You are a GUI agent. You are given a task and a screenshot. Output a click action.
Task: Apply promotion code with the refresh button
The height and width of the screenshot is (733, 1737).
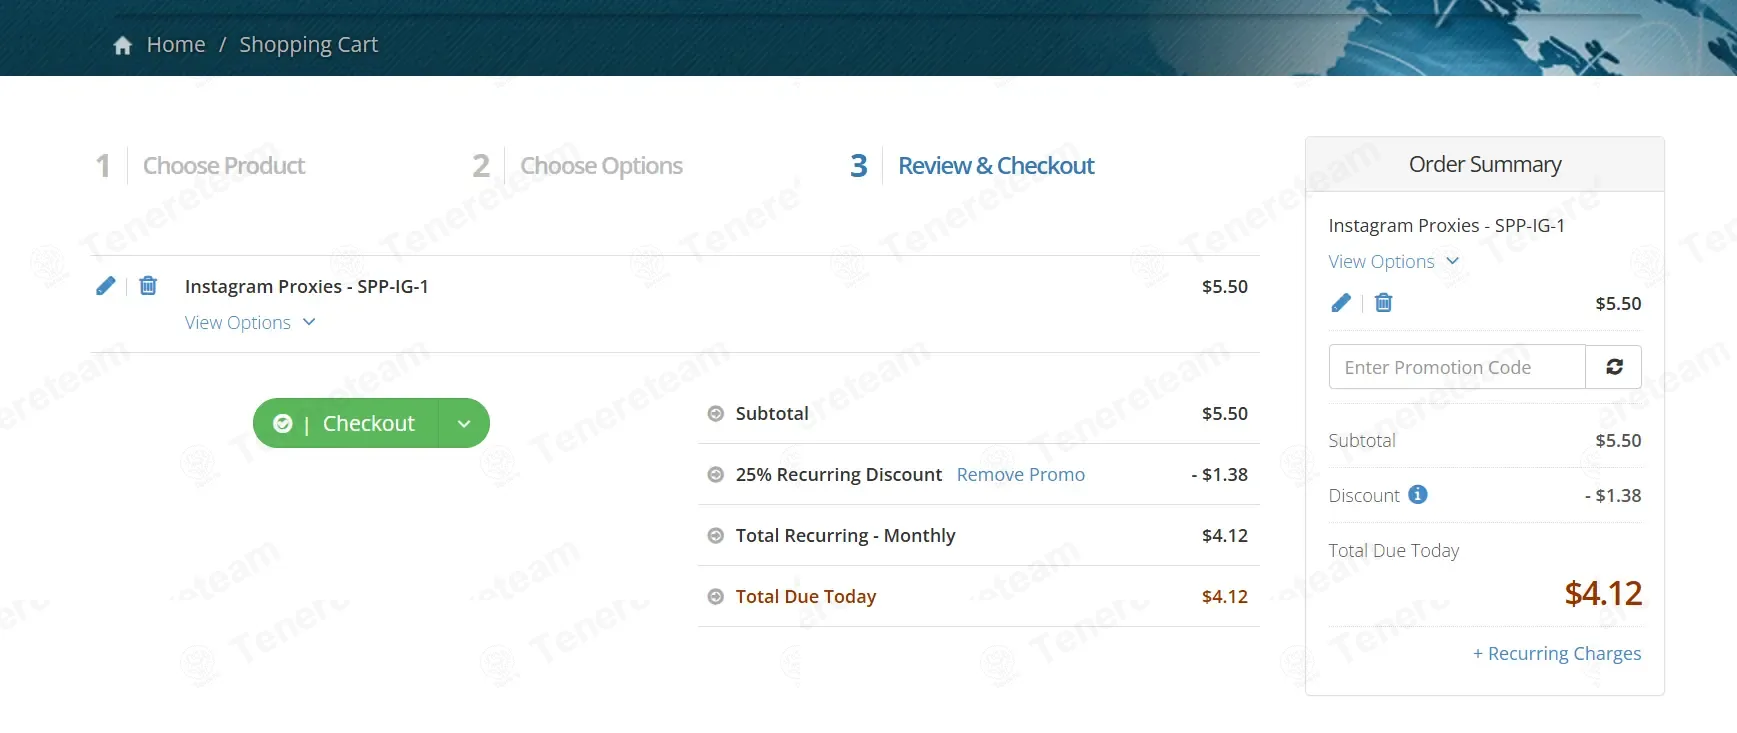pyautogui.click(x=1614, y=367)
